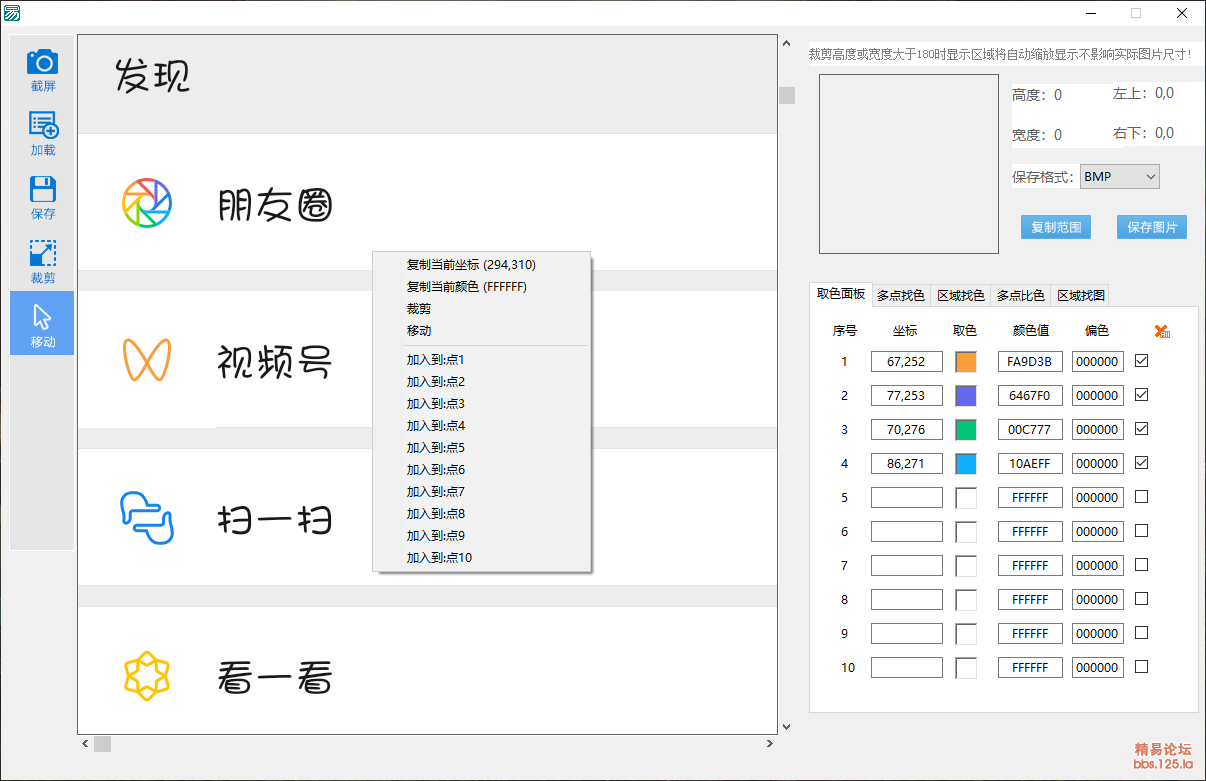Uncheck the checkbox for row 1
Viewport: 1206px width, 781px height.
[x=1141, y=361]
